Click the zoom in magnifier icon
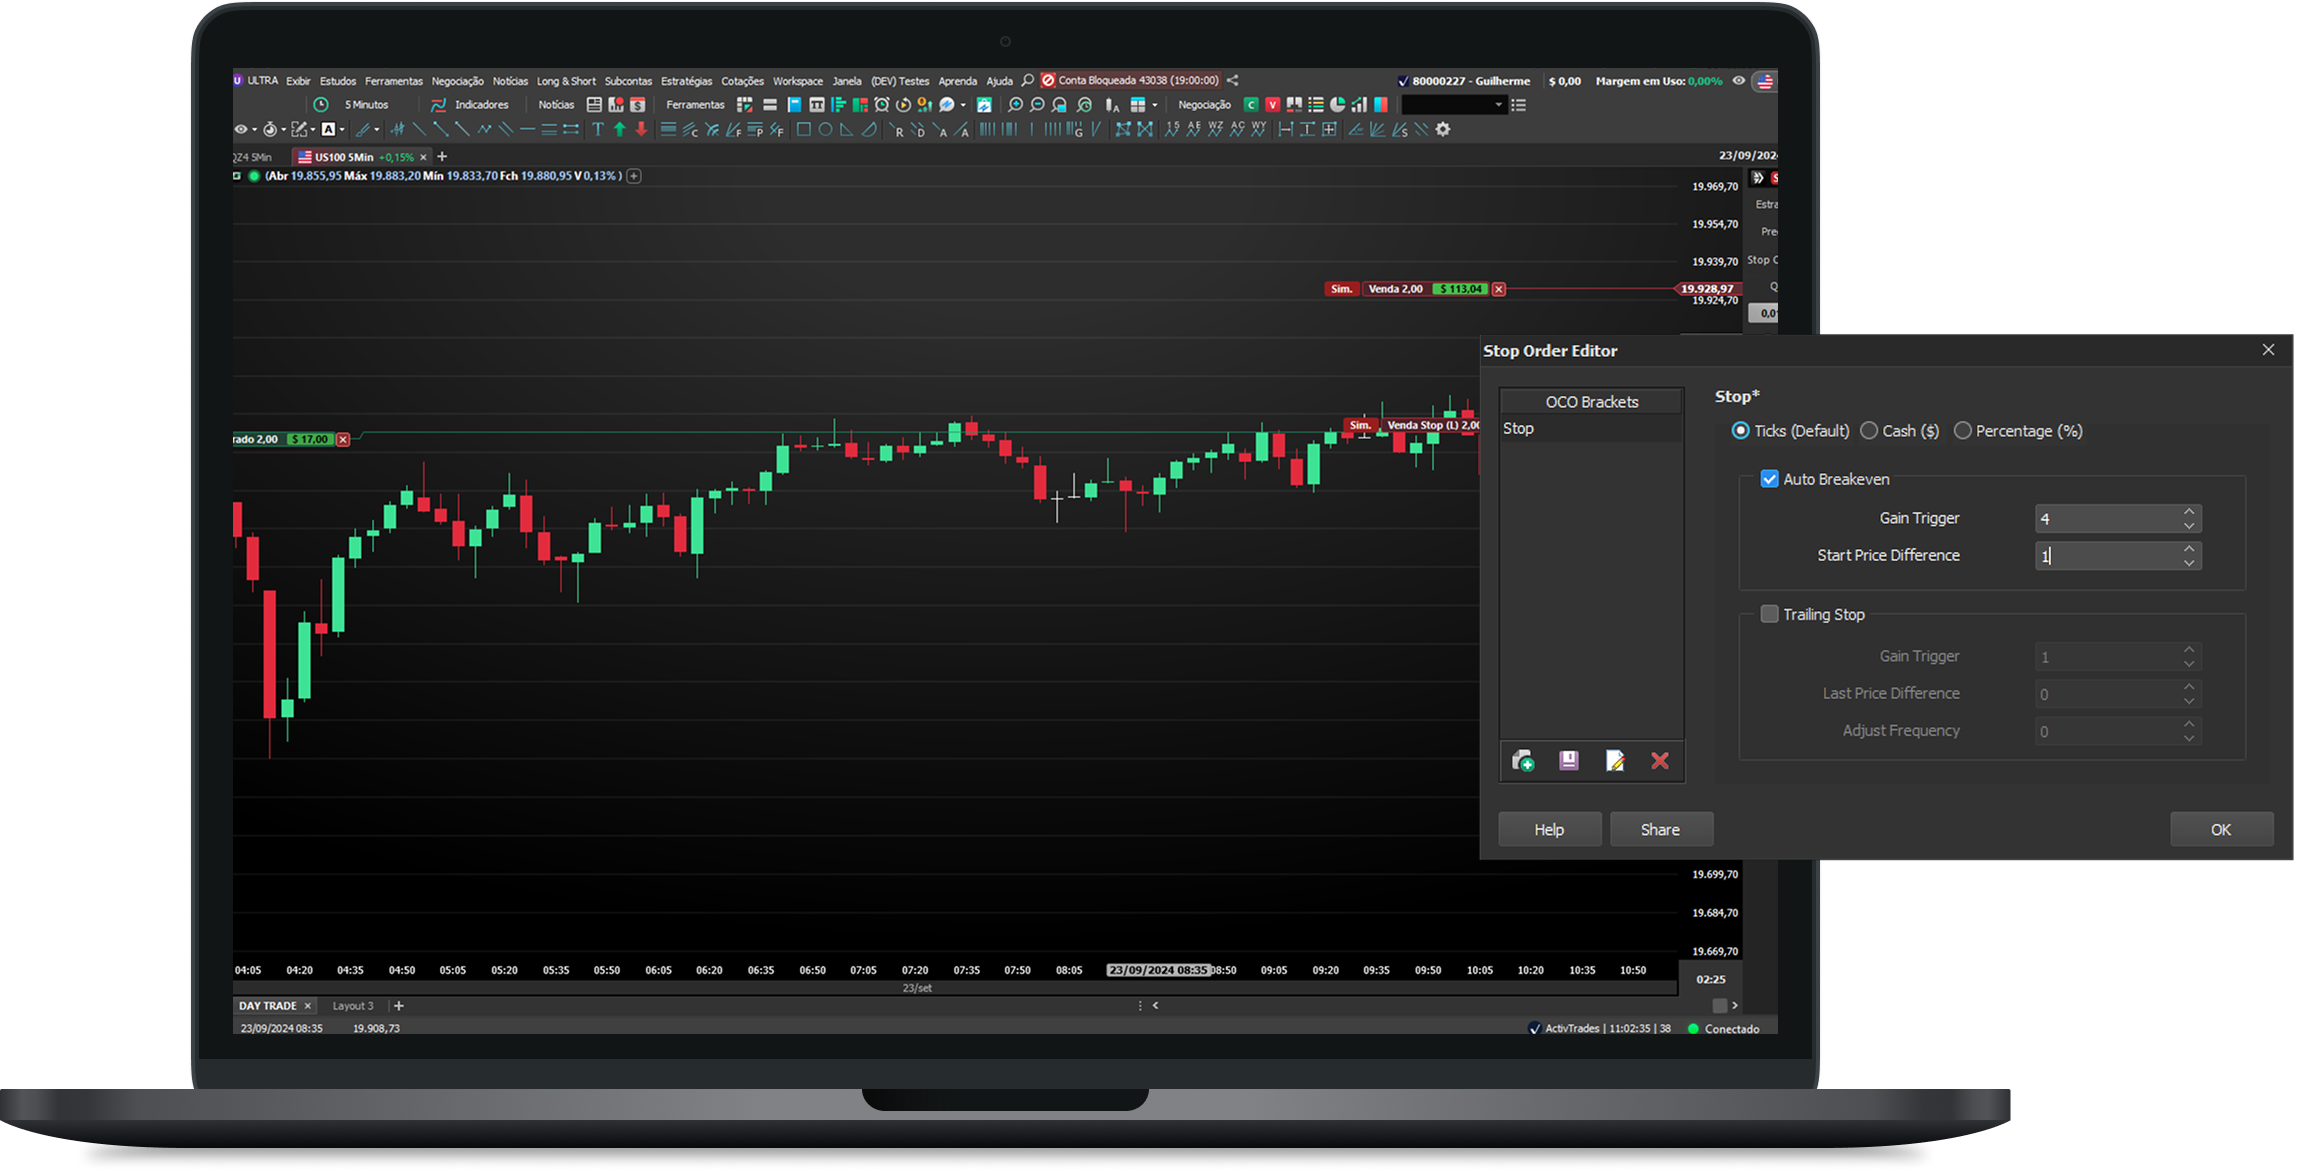 click(x=1015, y=105)
